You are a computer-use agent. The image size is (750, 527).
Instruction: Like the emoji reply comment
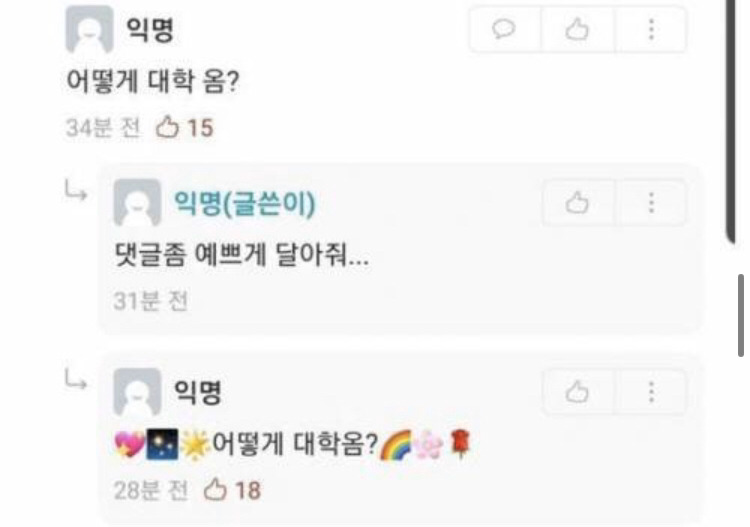click(577, 392)
